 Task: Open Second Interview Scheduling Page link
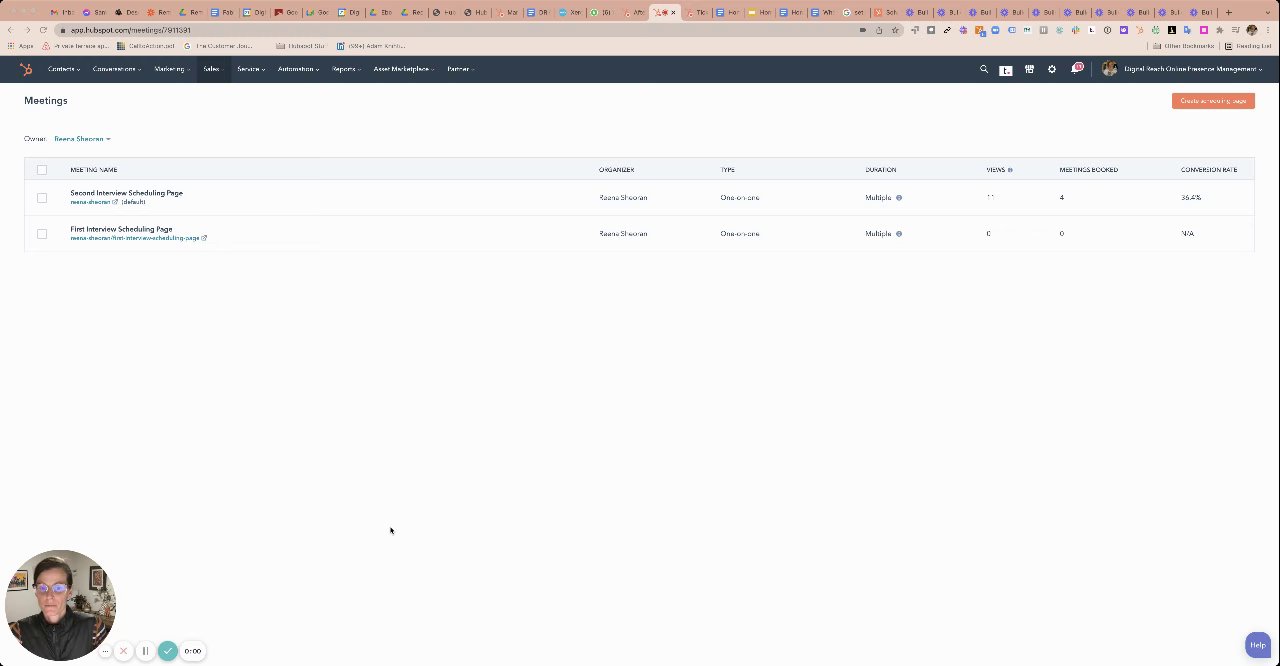(x=127, y=193)
